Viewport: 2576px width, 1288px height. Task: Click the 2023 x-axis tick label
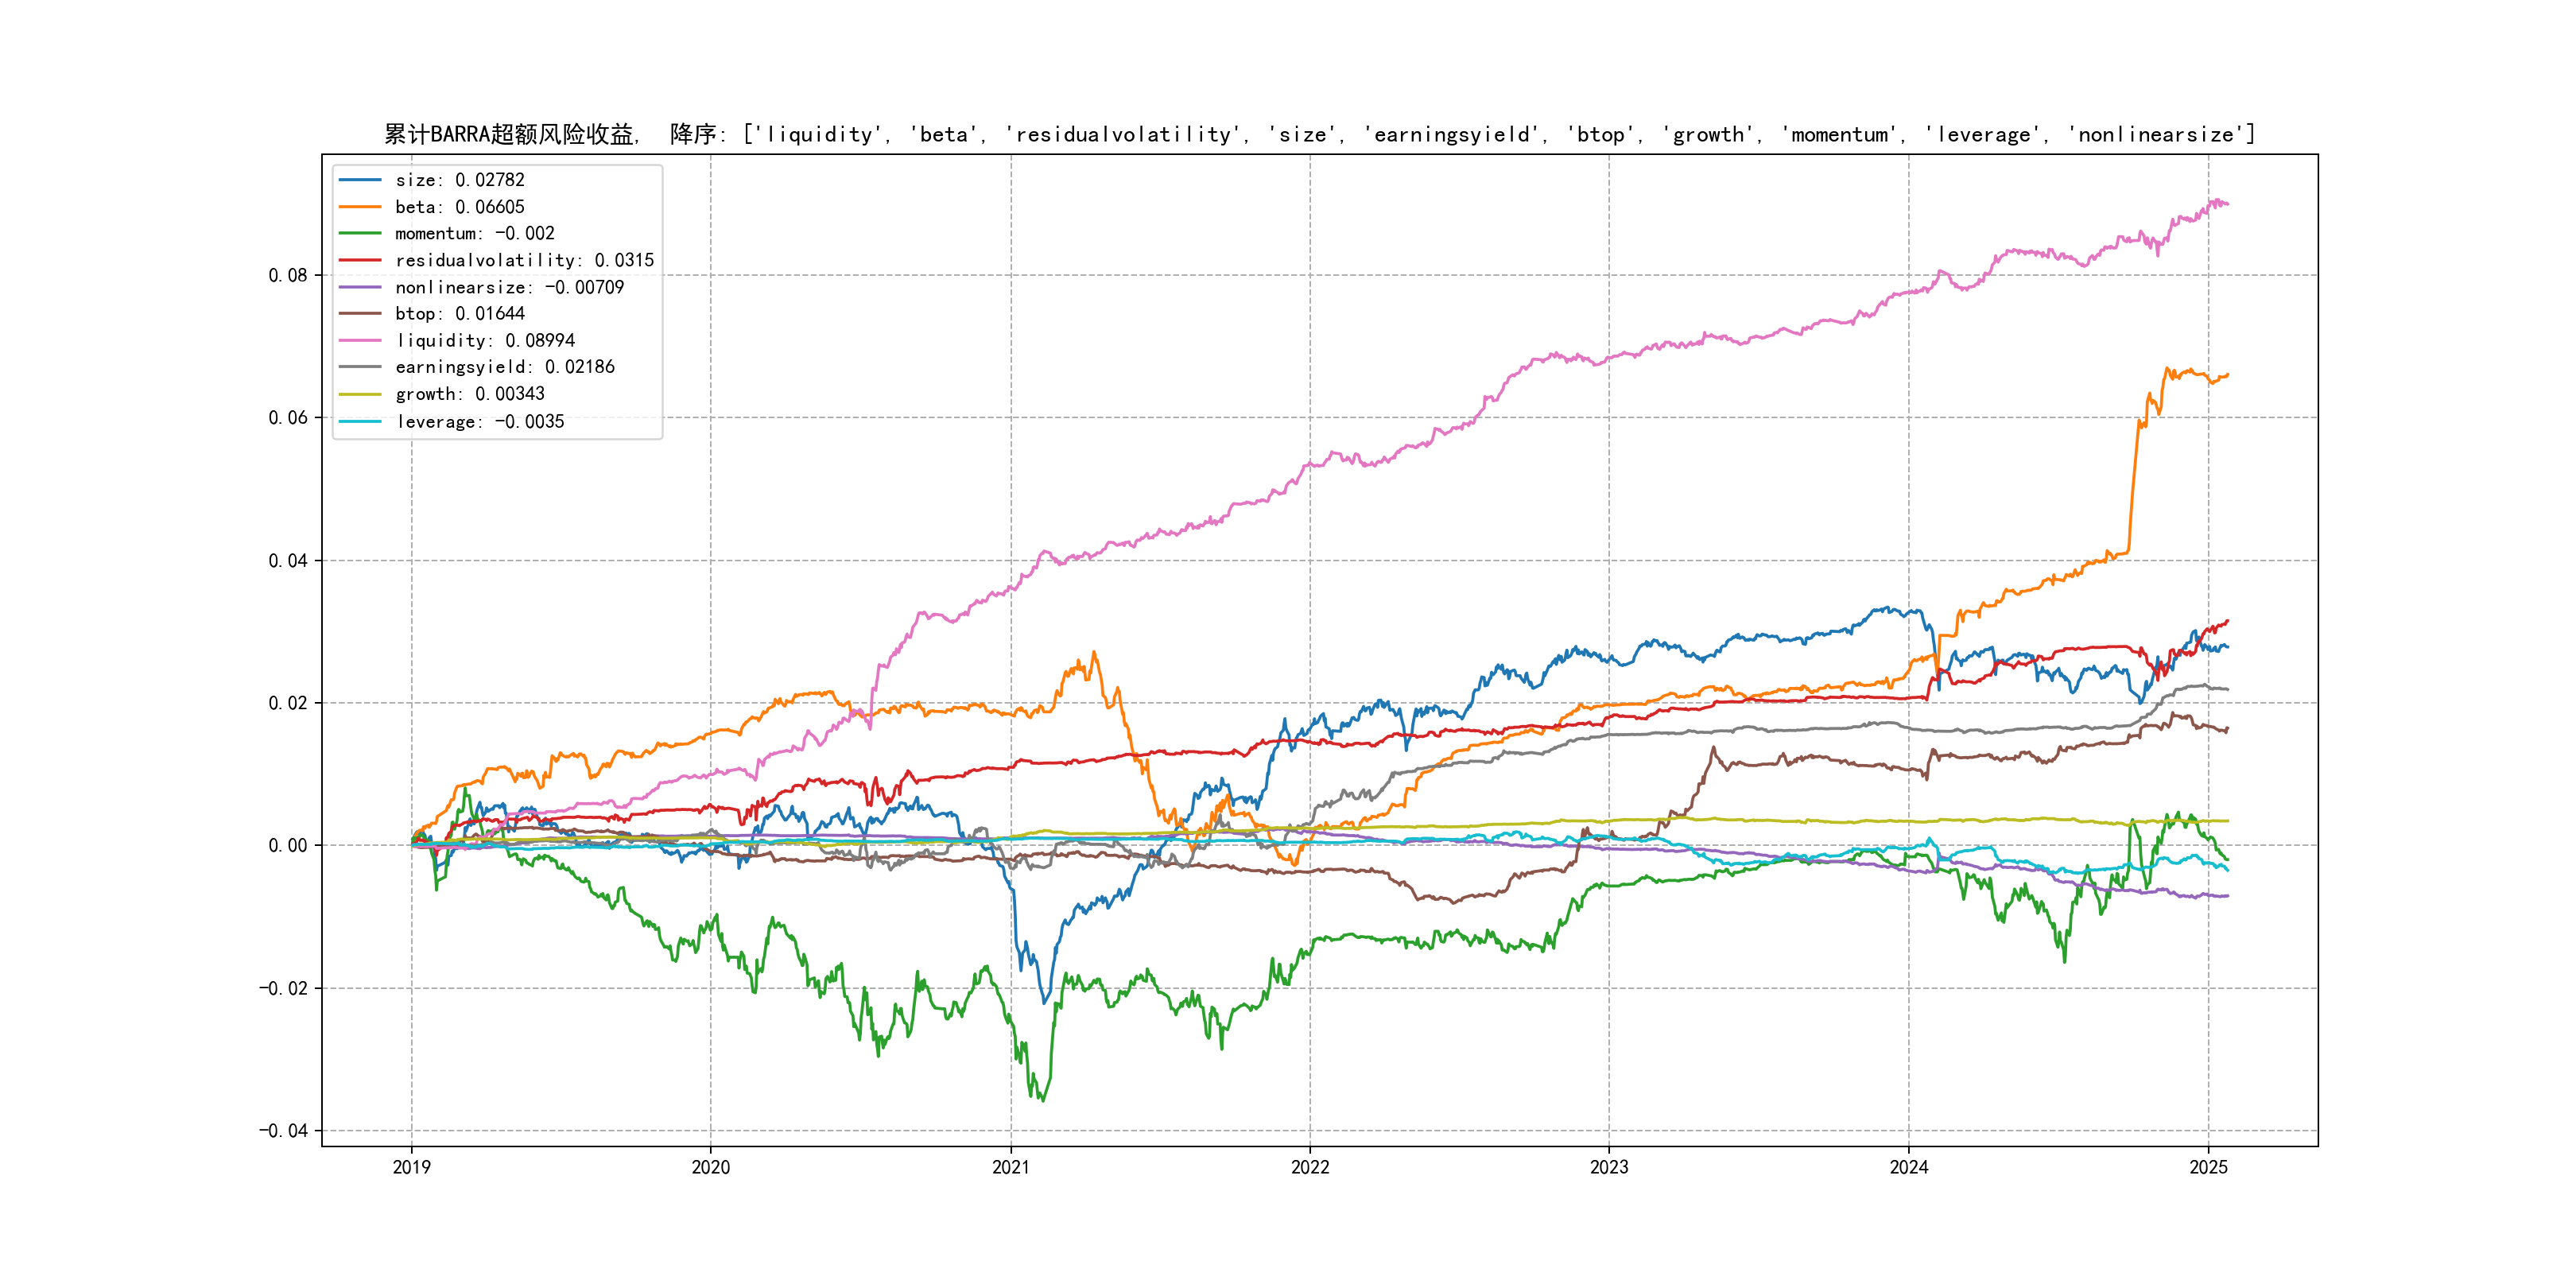pyautogui.click(x=1609, y=1167)
